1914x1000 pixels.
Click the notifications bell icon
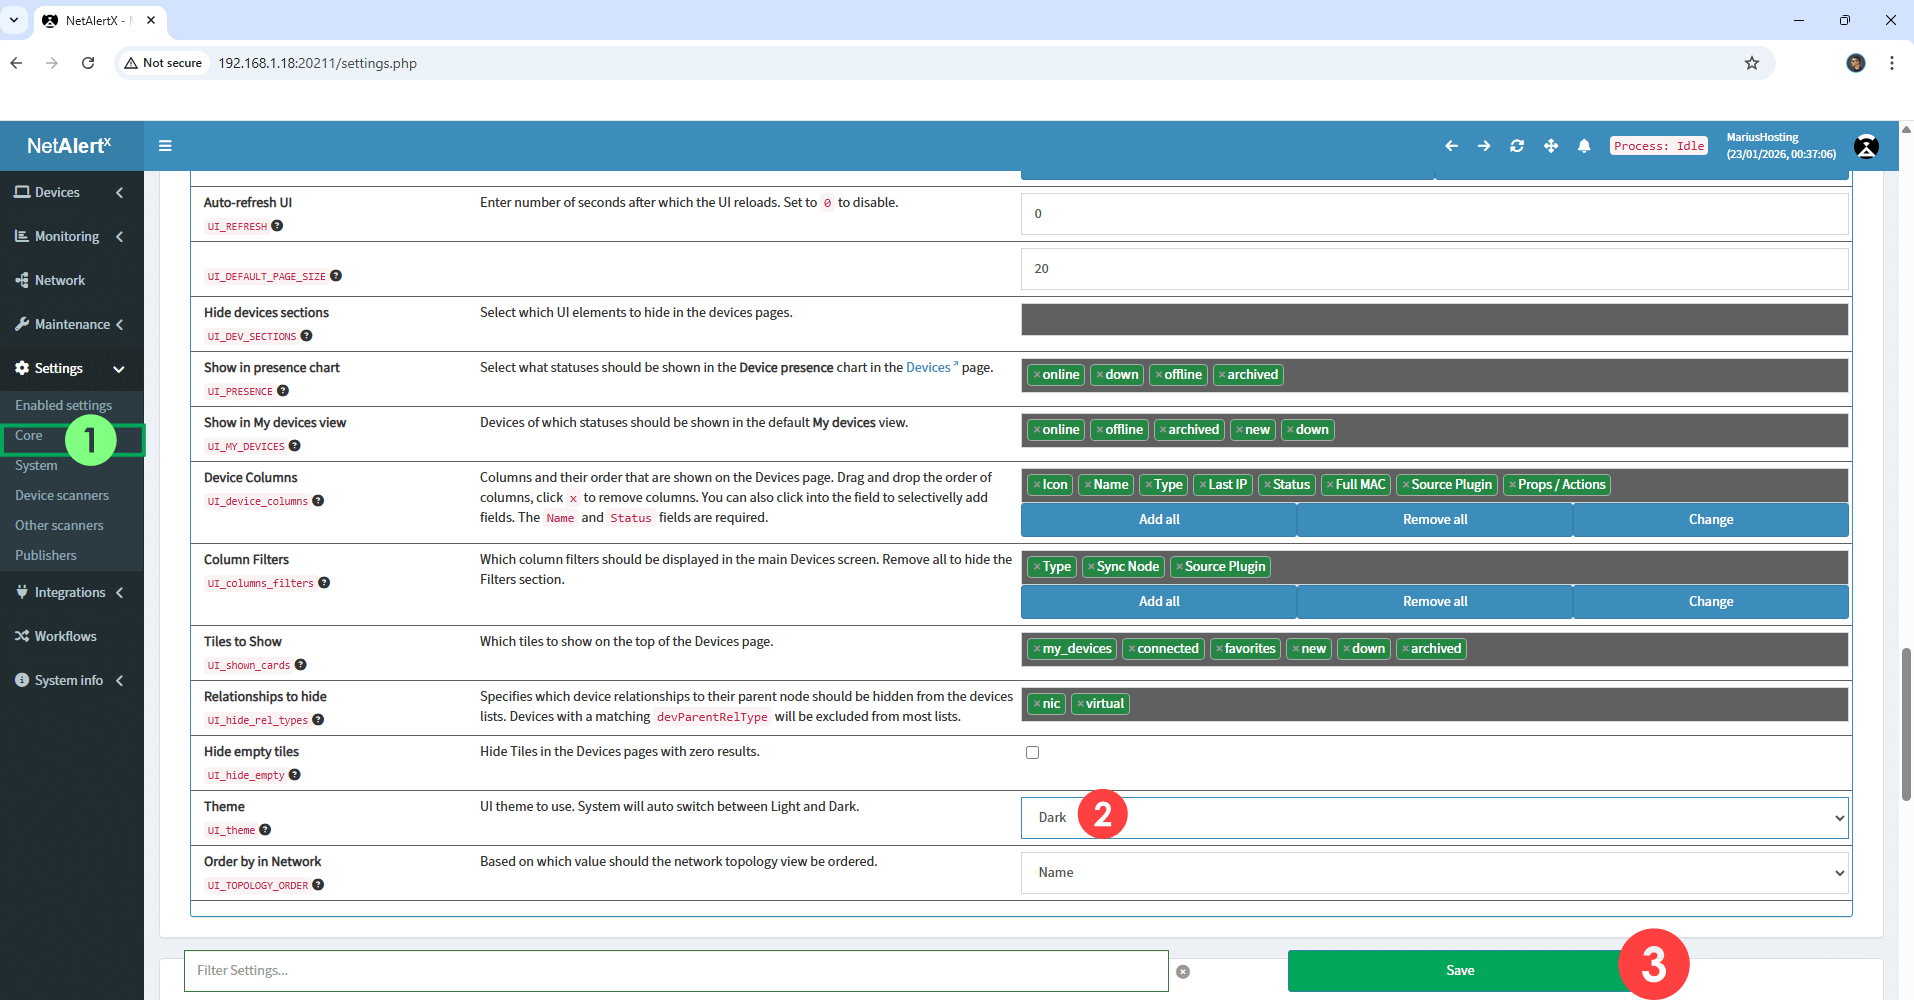1584,146
